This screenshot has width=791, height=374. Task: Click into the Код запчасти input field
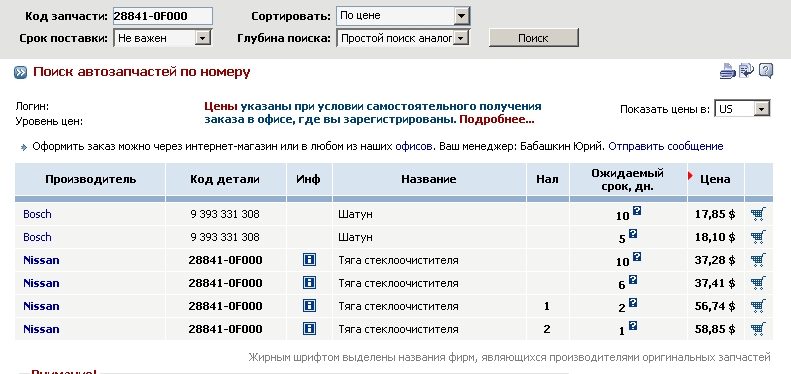[x=162, y=16]
